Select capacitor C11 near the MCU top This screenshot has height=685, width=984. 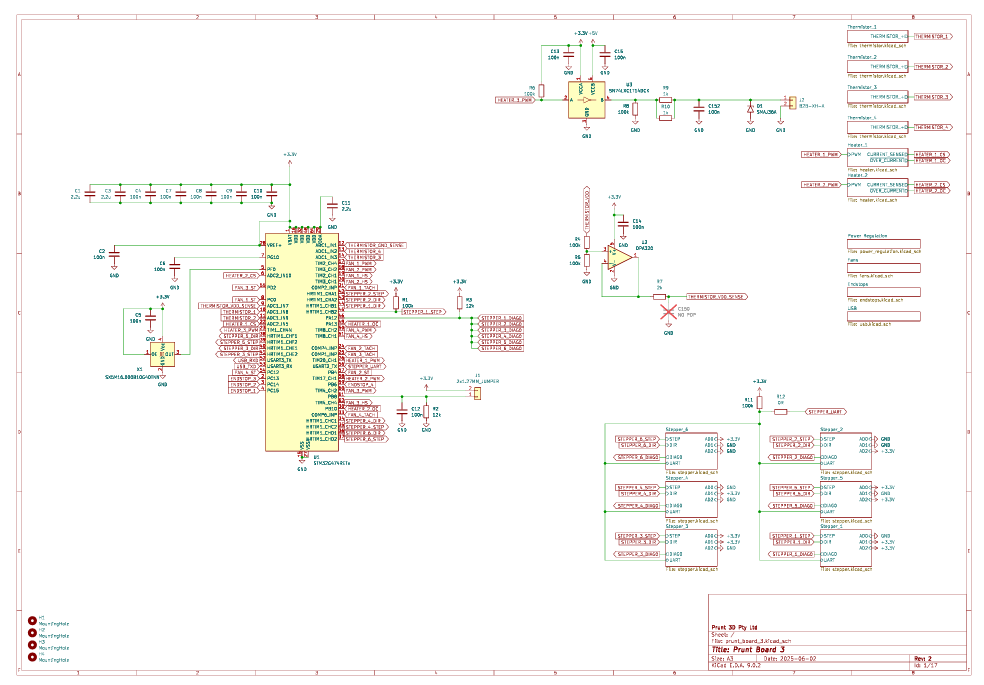(333, 206)
